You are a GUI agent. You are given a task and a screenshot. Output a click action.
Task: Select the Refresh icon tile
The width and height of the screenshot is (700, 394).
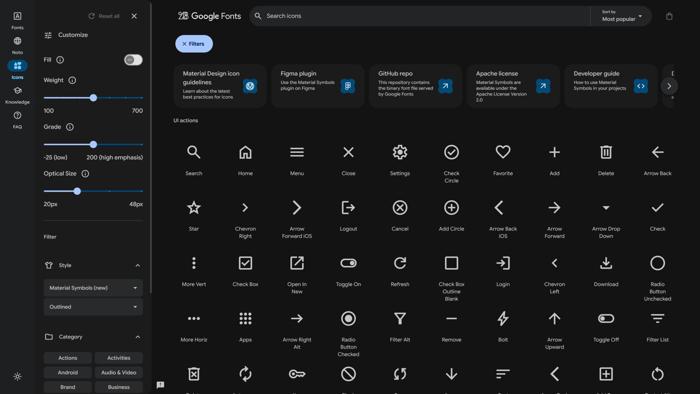coord(400,270)
